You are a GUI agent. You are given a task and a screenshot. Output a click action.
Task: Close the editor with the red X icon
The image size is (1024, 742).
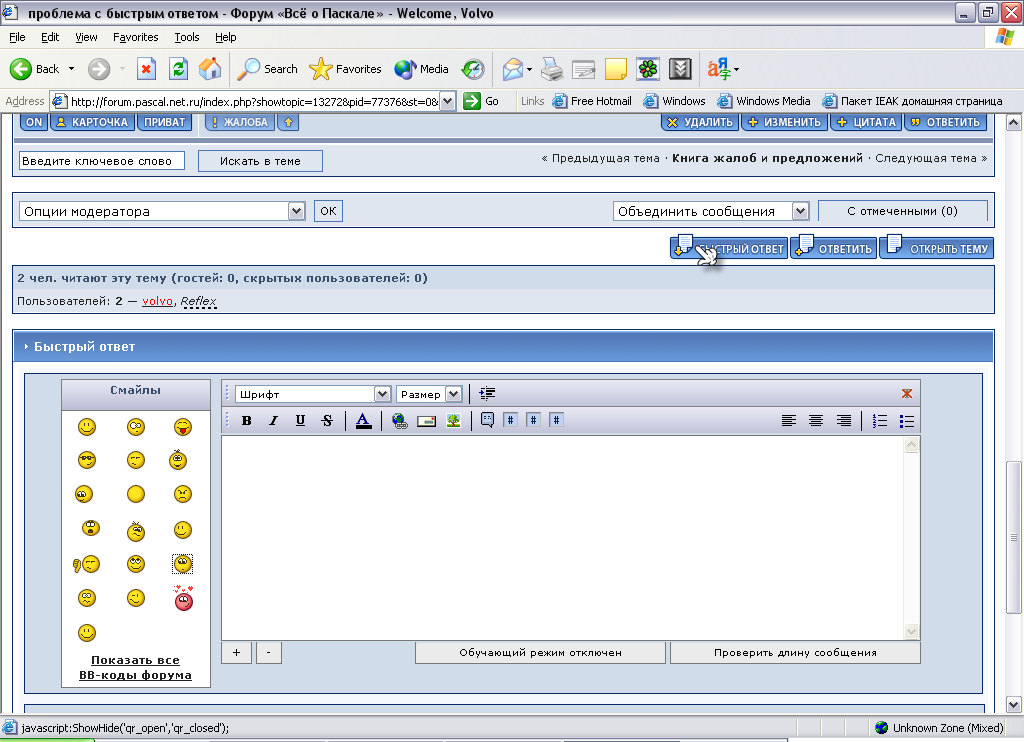(x=907, y=394)
